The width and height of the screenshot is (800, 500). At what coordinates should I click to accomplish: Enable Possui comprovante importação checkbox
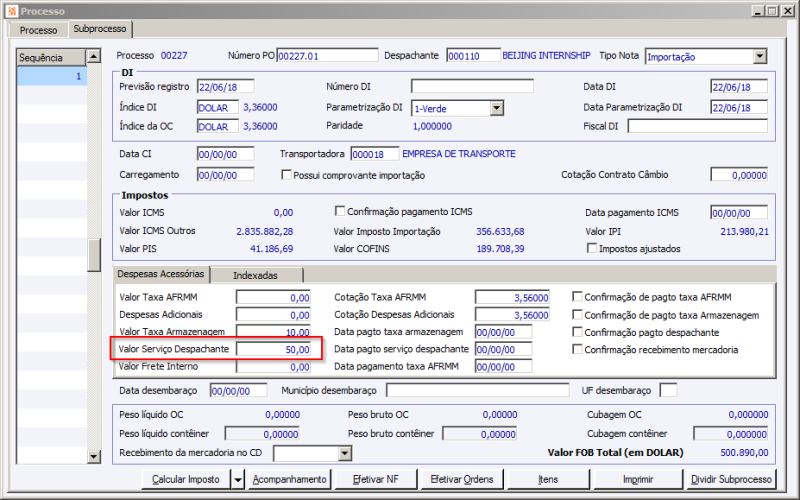[287, 175]
